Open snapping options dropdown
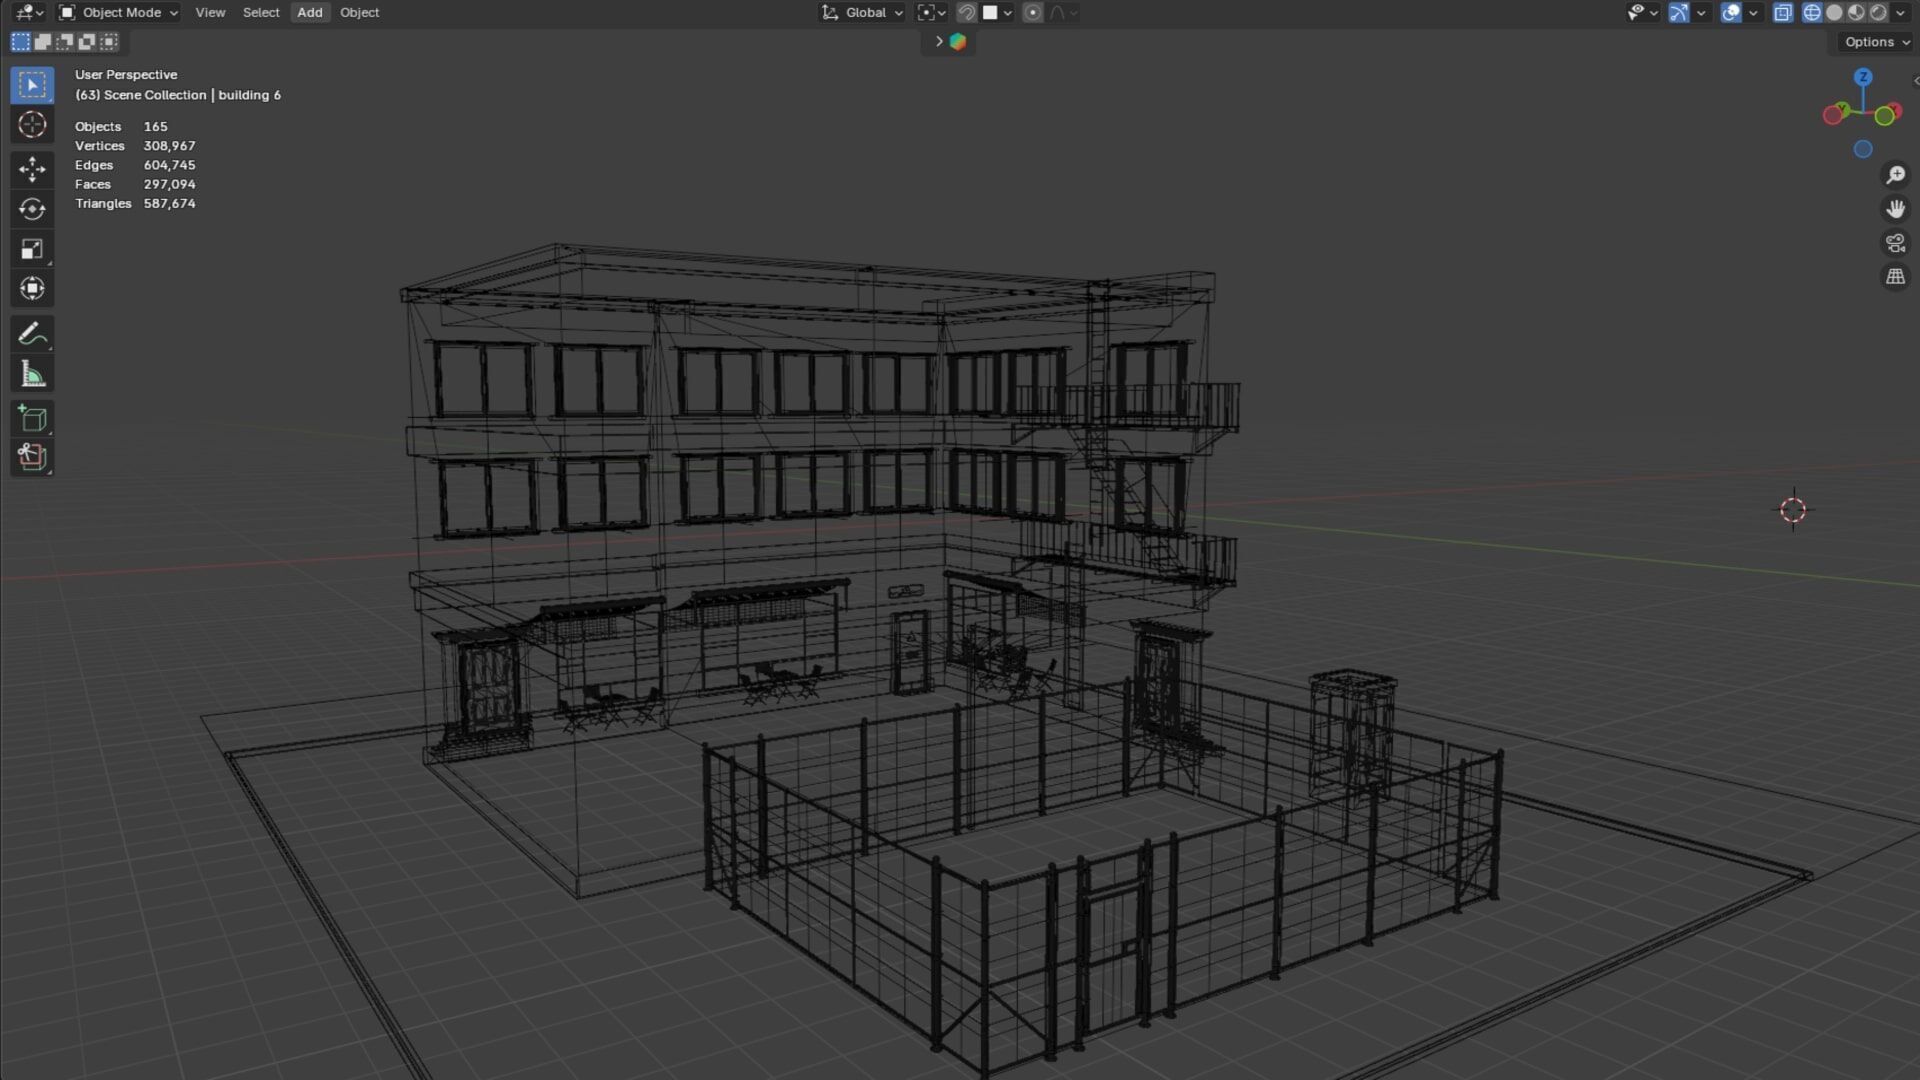1920x1080 pixels. [x=998, y=13]
